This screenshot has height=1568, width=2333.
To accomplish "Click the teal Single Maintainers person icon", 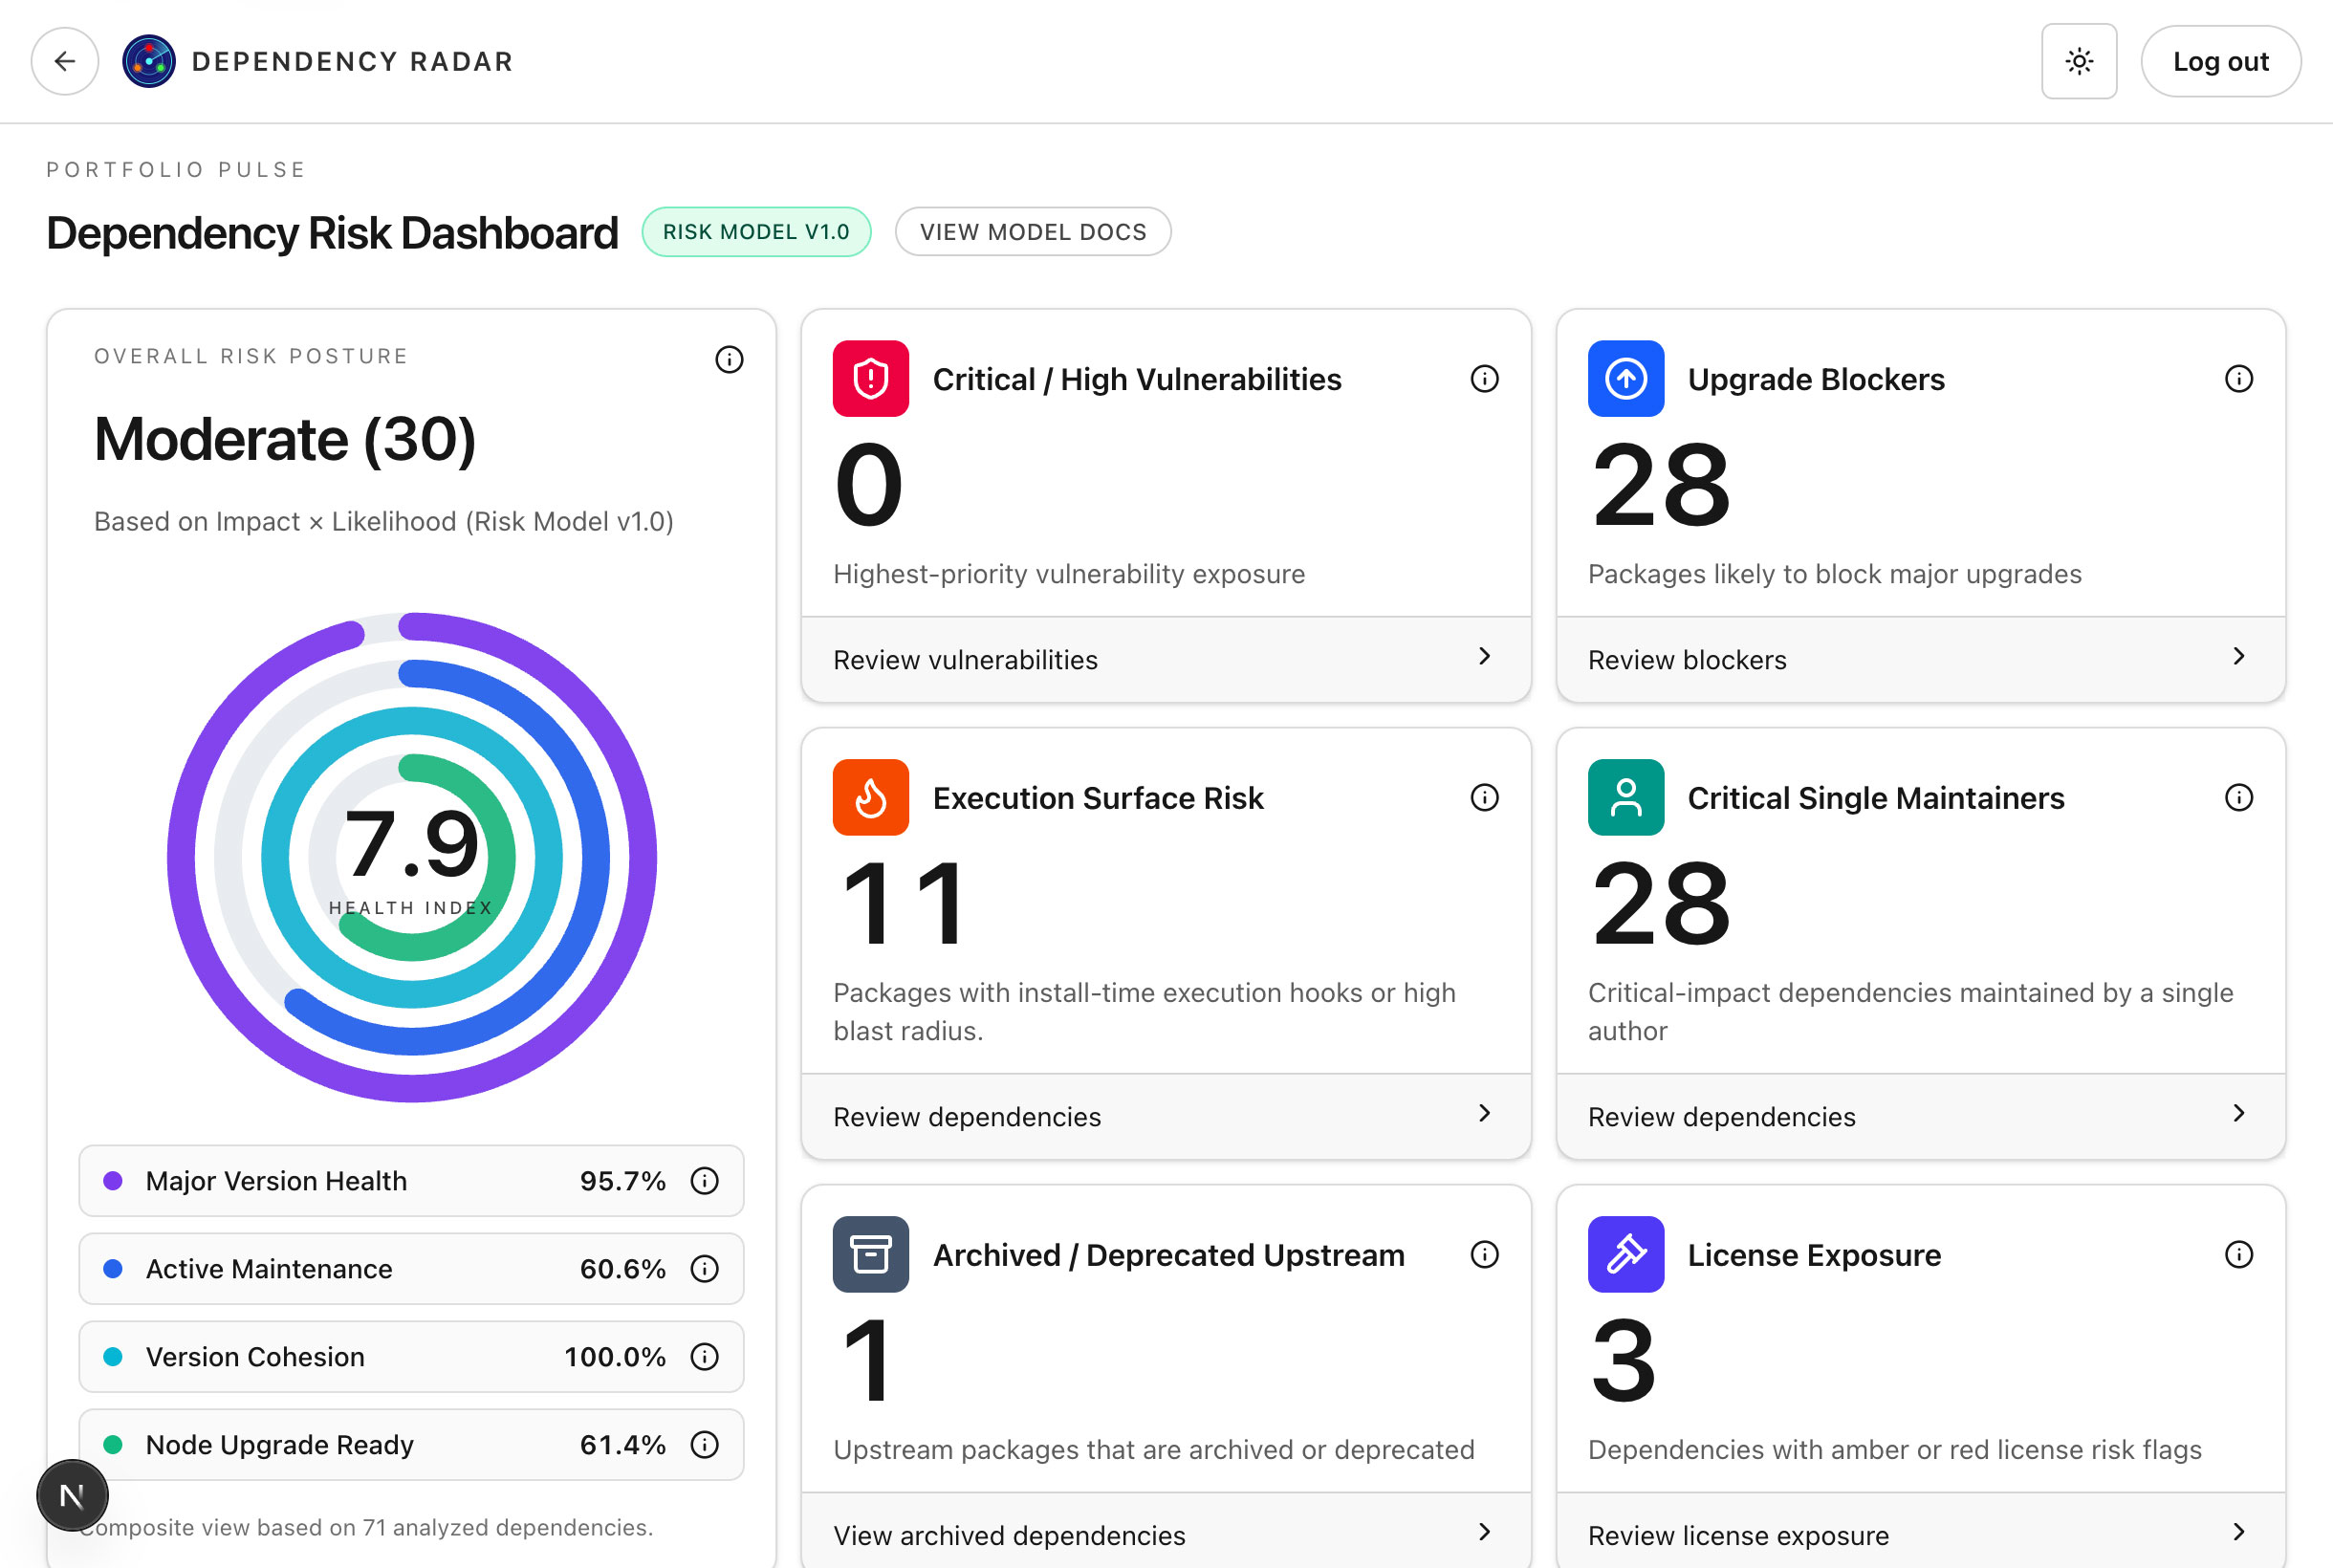I will coord(1625,798).
